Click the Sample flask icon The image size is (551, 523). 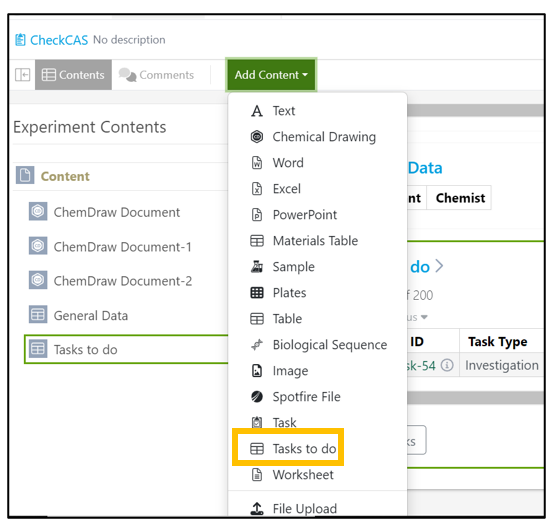257,267
